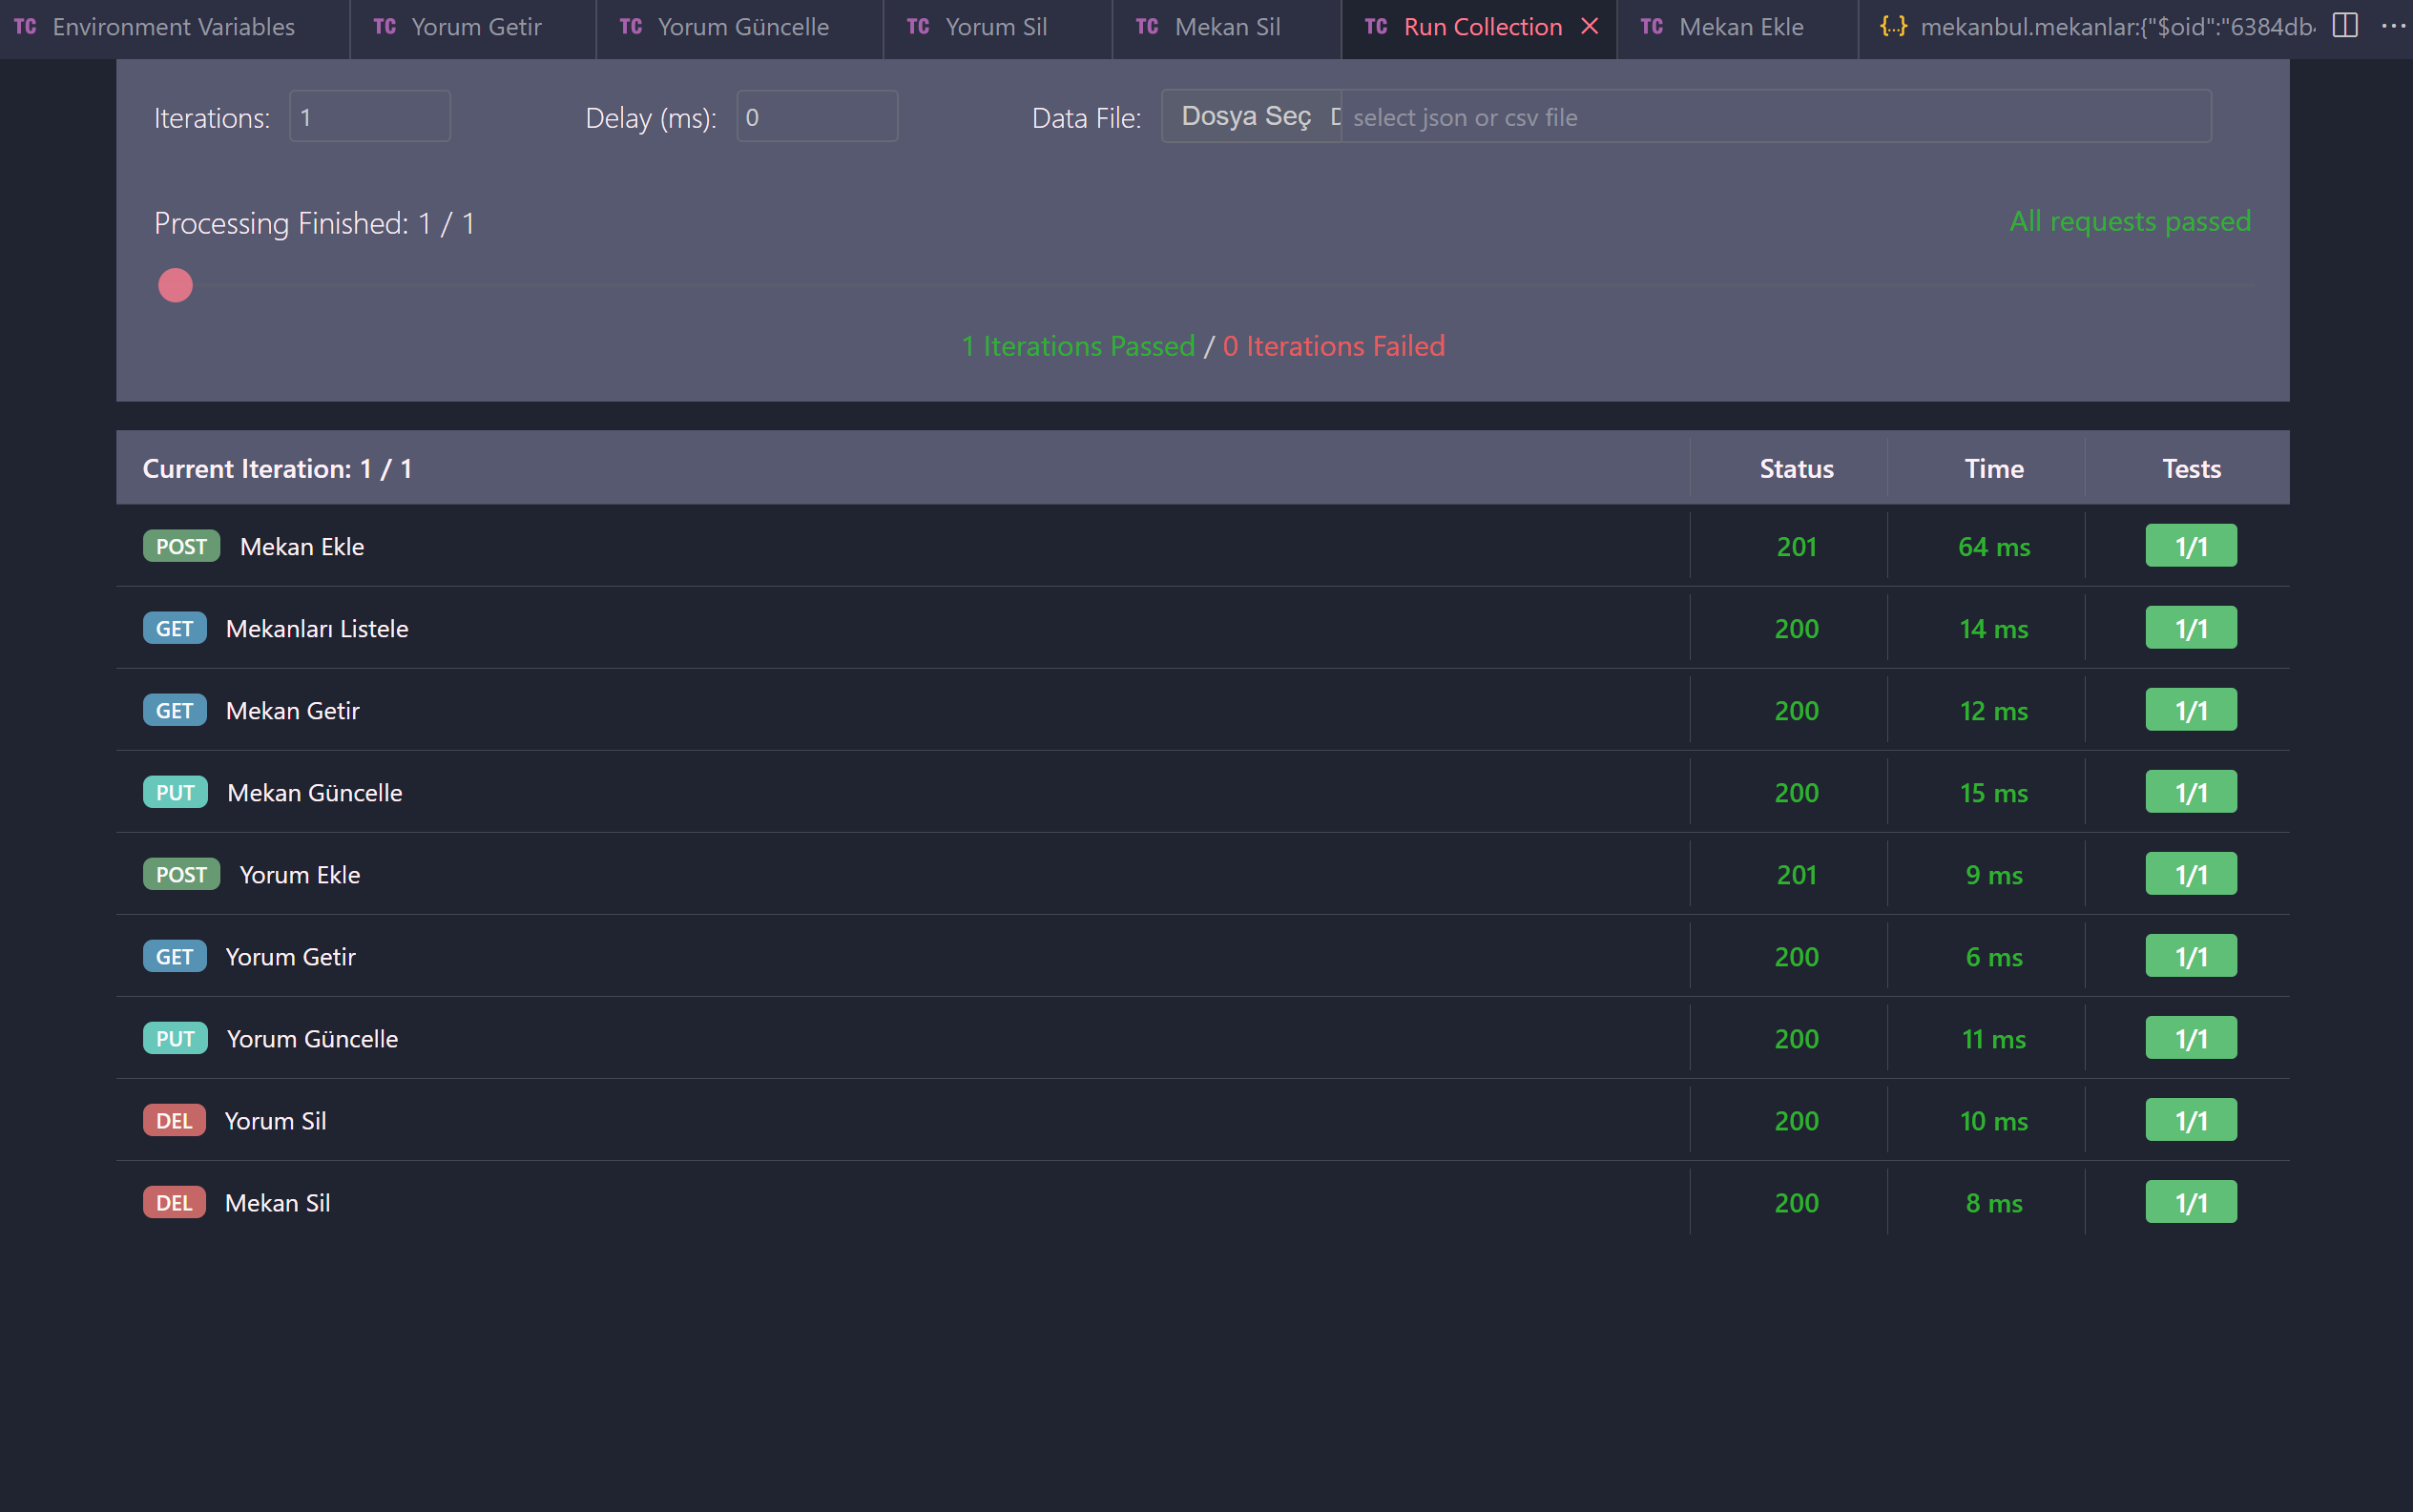Click the DEL badge beside Mekan Sil

point(174,1202)
